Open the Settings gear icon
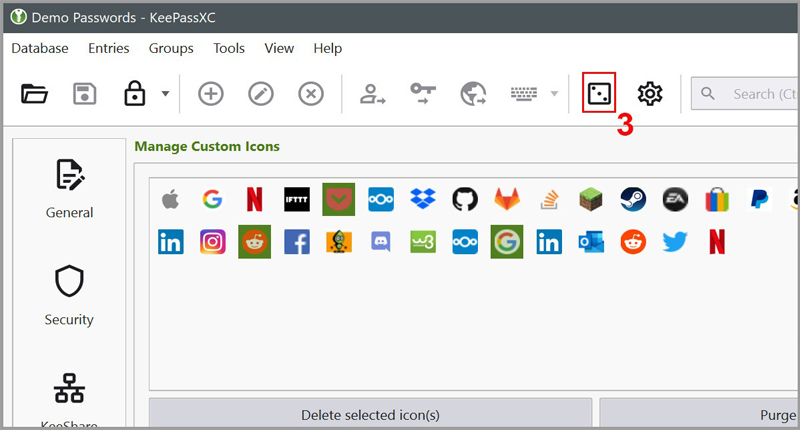The image size is (800, 430). [x=650, y=94]
